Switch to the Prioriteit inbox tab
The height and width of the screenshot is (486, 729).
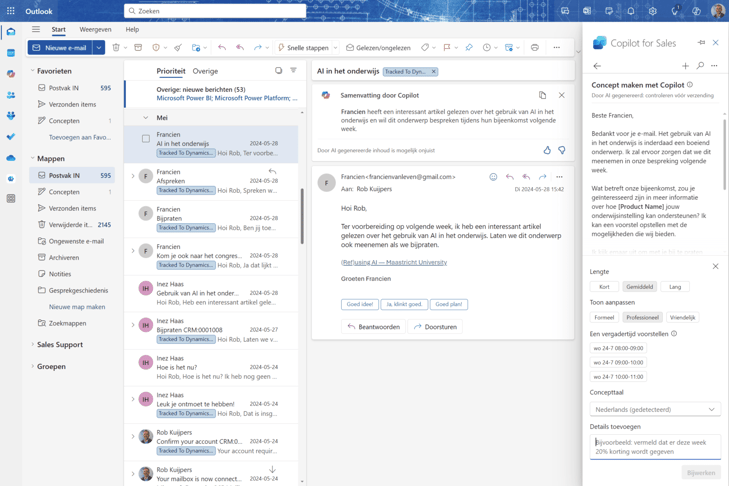[x=171, y=71]
